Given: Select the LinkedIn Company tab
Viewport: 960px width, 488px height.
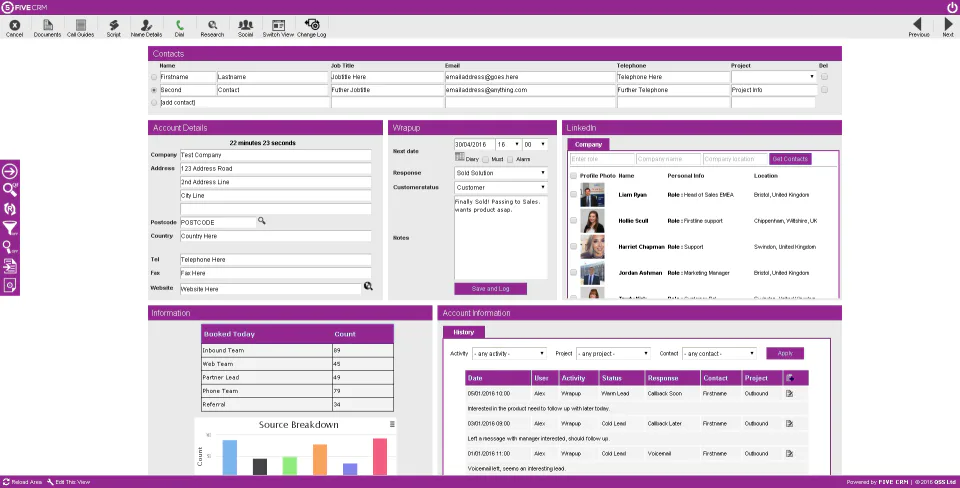Looking at the screenshot, I should coord(588,145).
